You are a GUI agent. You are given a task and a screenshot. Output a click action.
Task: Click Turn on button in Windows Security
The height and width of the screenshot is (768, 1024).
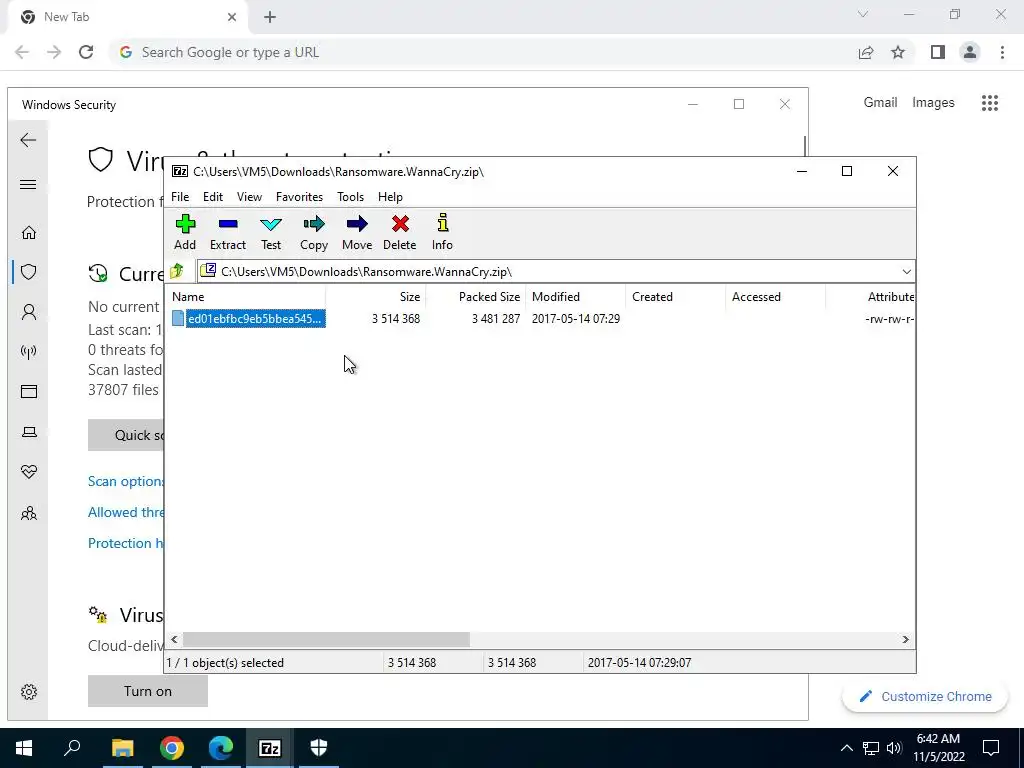148,691
